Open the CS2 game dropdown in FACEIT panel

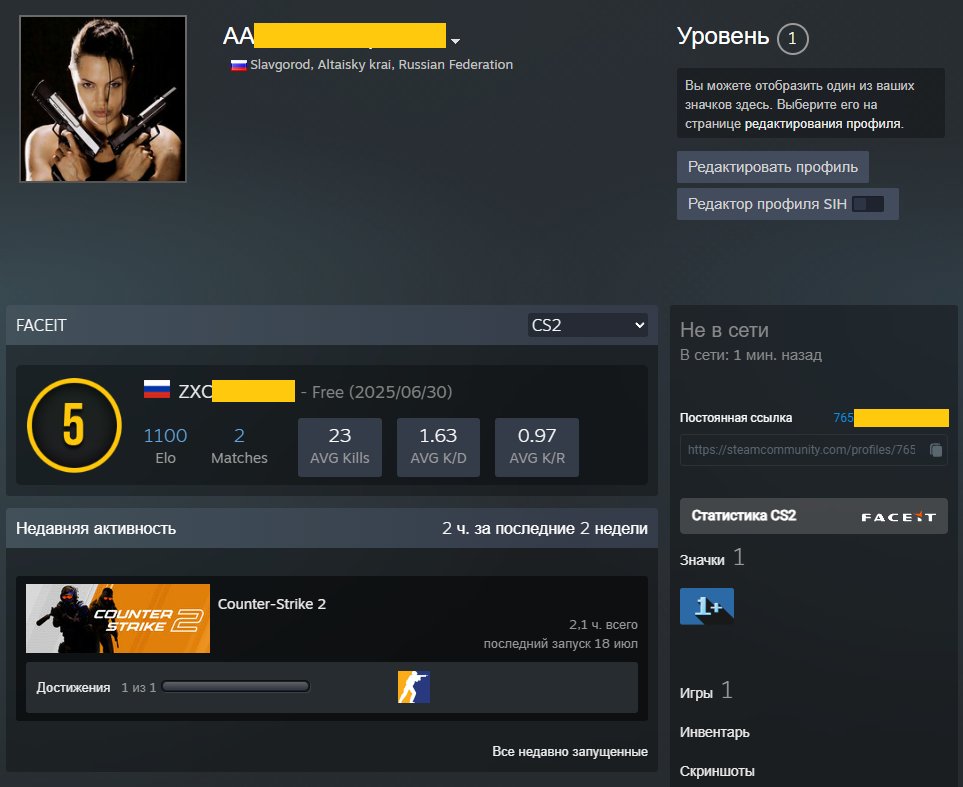[587, 325]
